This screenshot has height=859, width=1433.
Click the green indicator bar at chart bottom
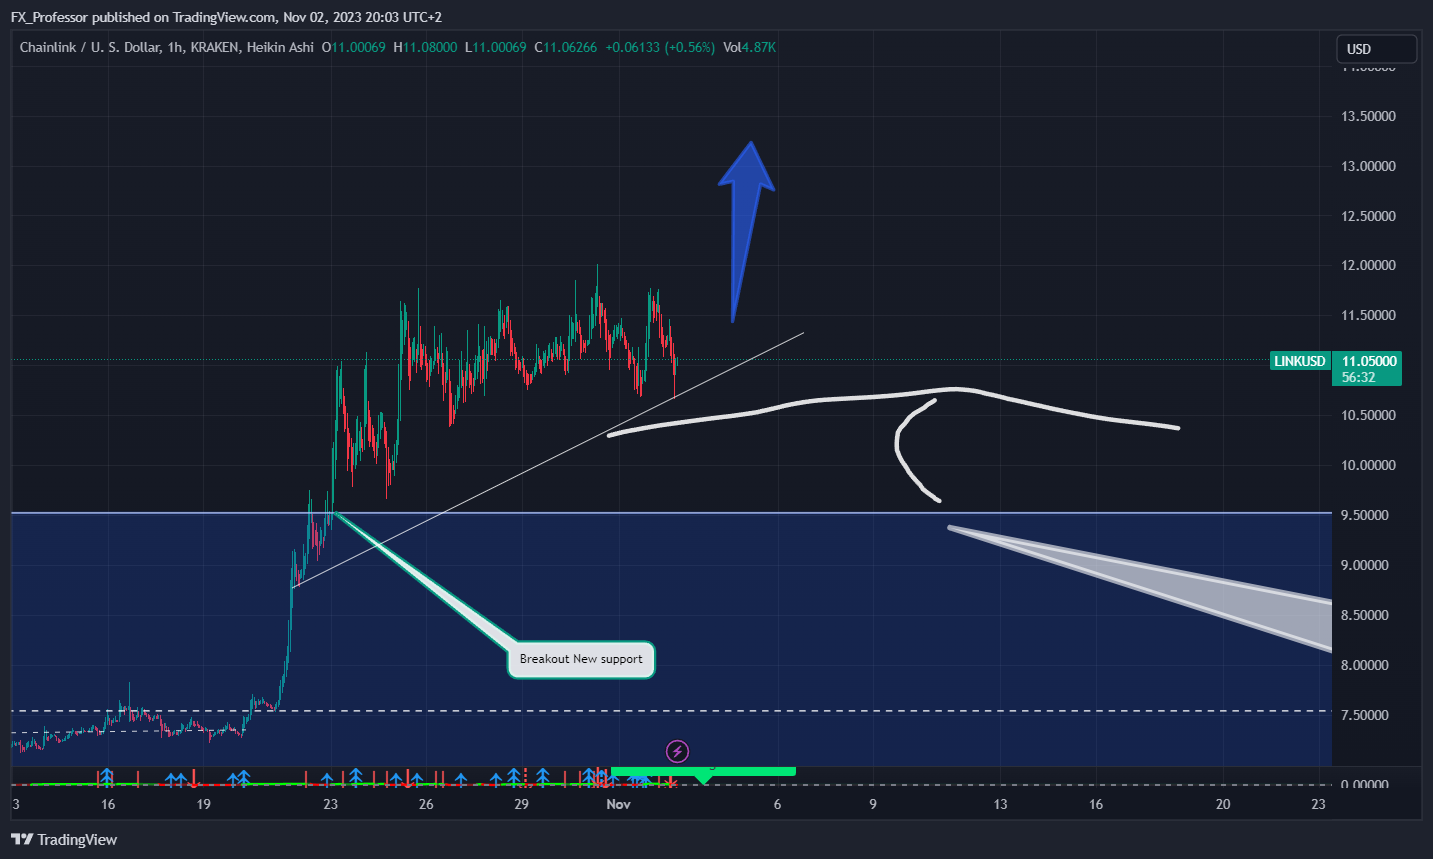(x=703, y=771)
